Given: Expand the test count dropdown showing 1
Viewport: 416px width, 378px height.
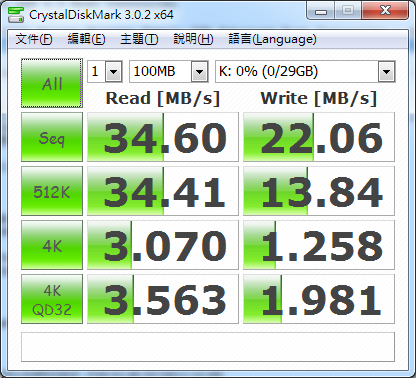Looking at the screenshot, I should [114, 71].
